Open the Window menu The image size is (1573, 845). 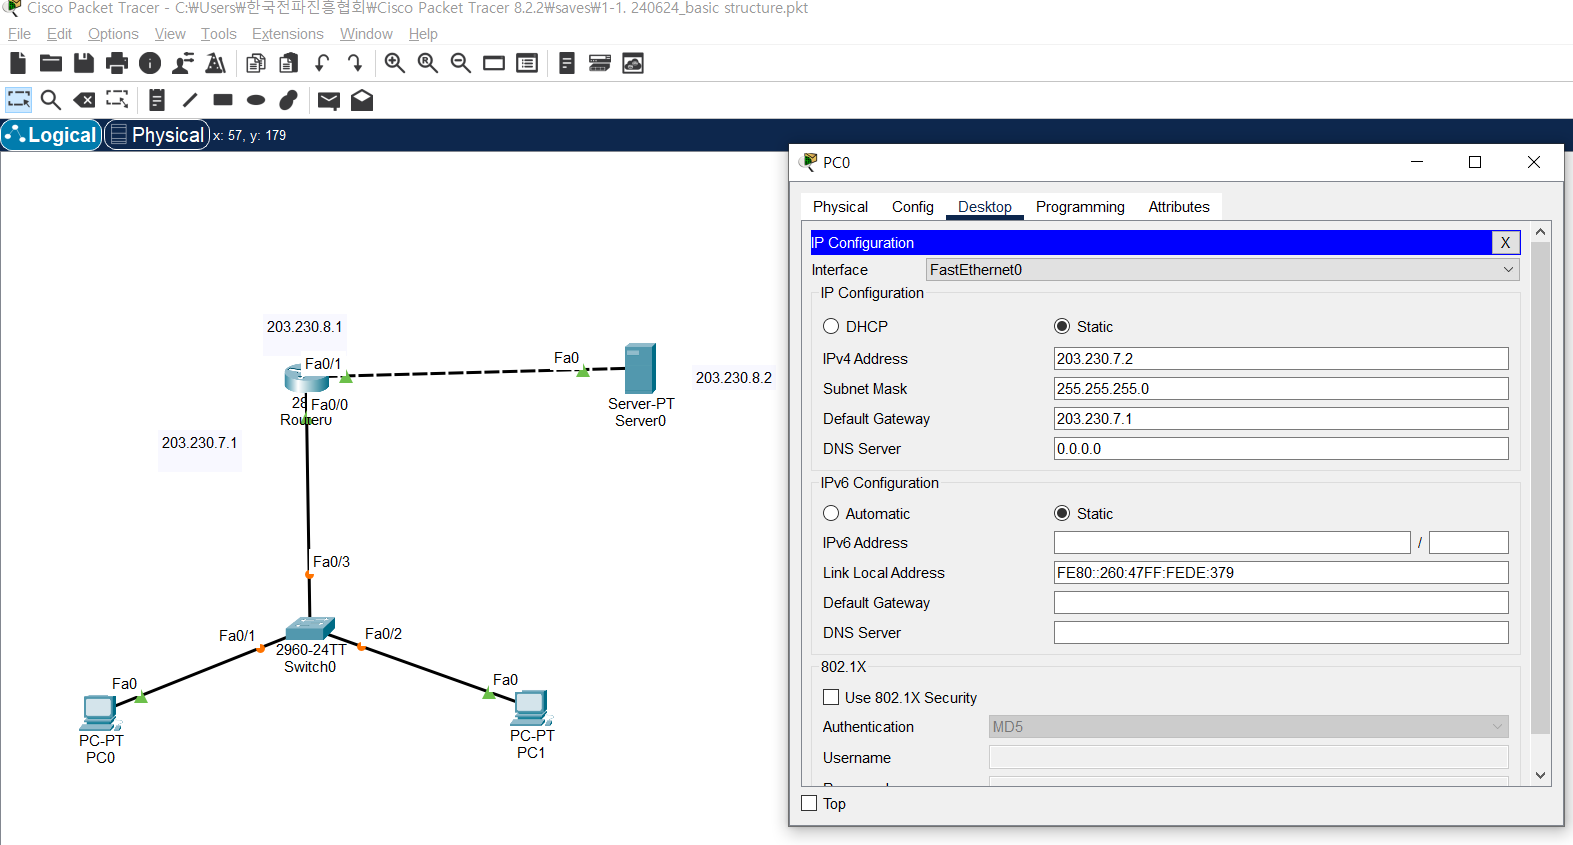(x=366, y=34)
